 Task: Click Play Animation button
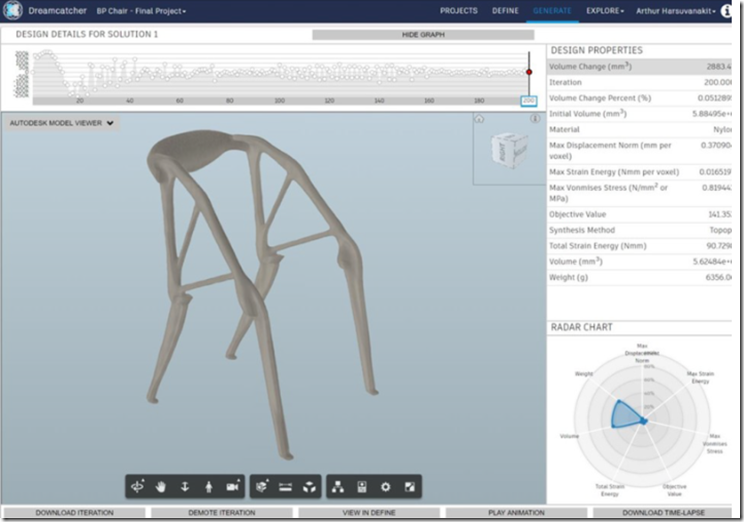point(516,513)
